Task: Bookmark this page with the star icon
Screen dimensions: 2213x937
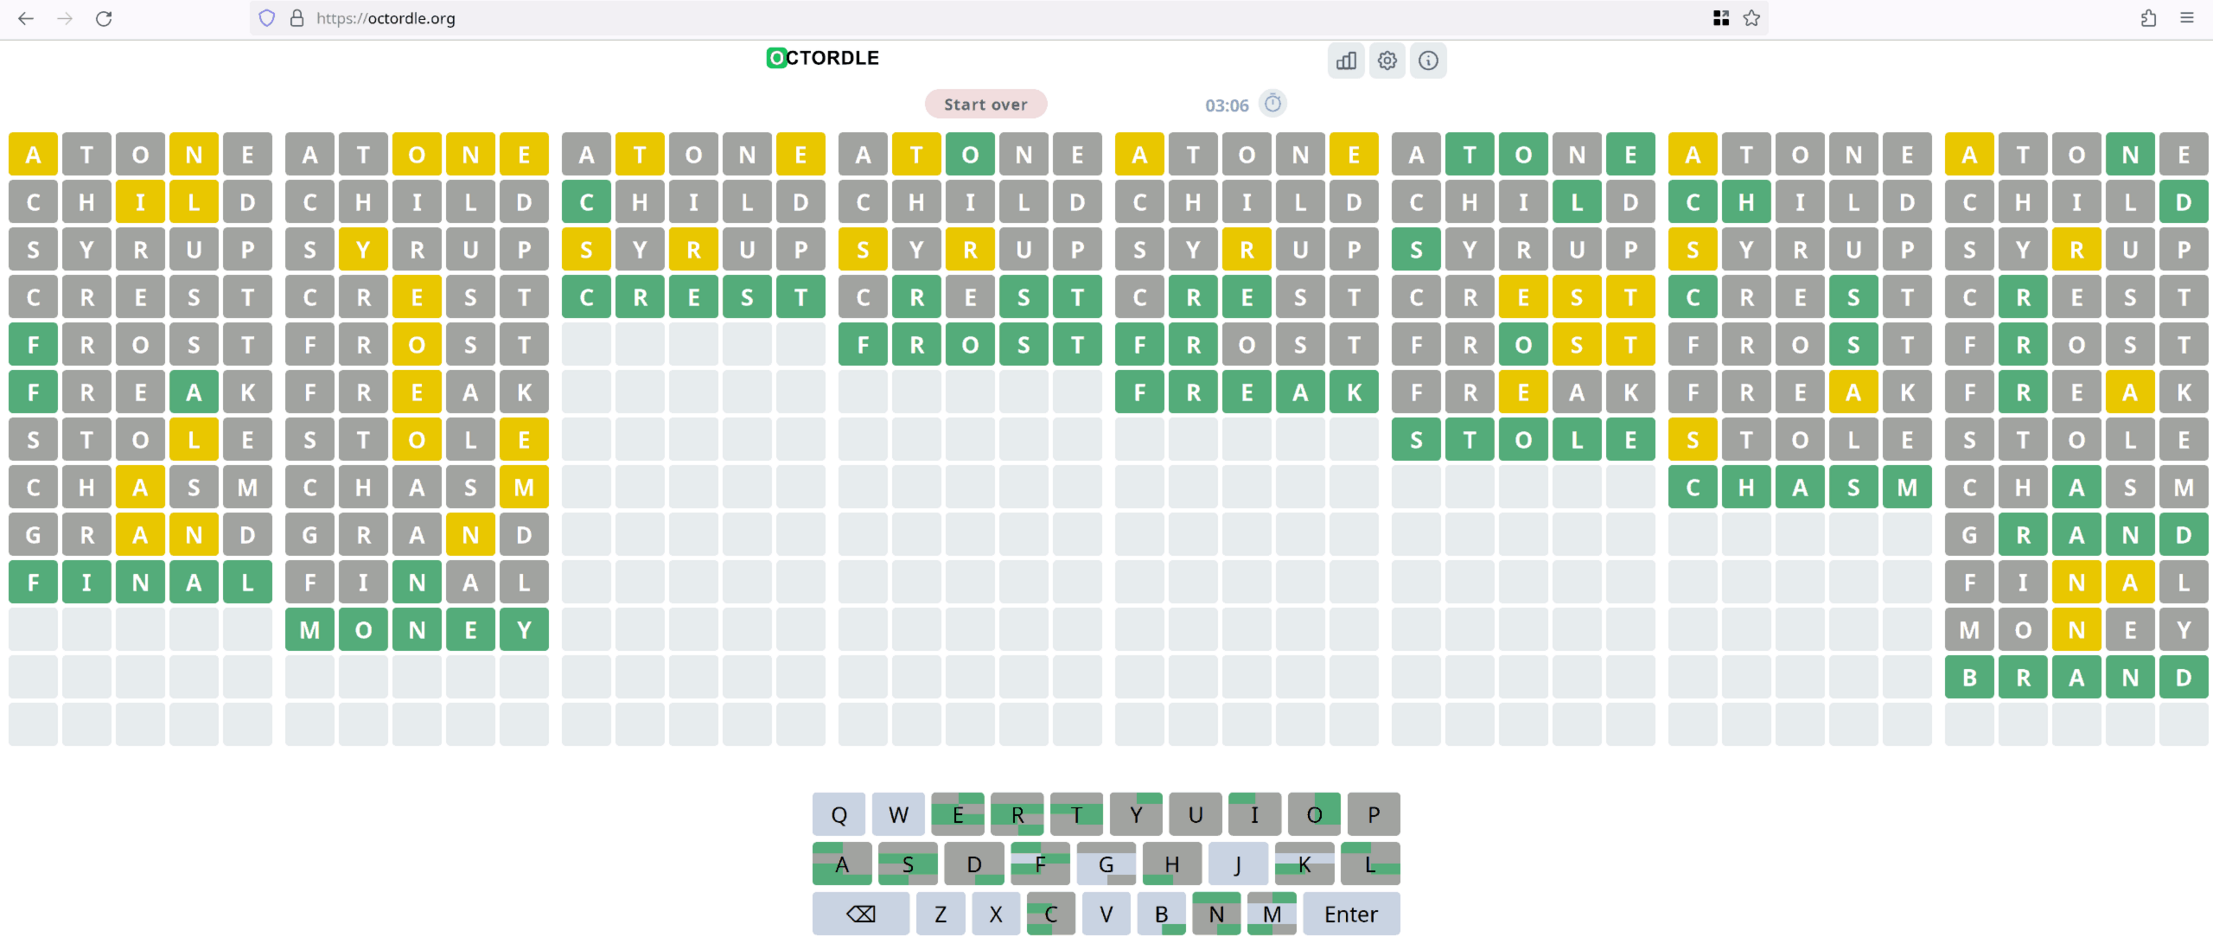Action: [x=1751, y=18]
